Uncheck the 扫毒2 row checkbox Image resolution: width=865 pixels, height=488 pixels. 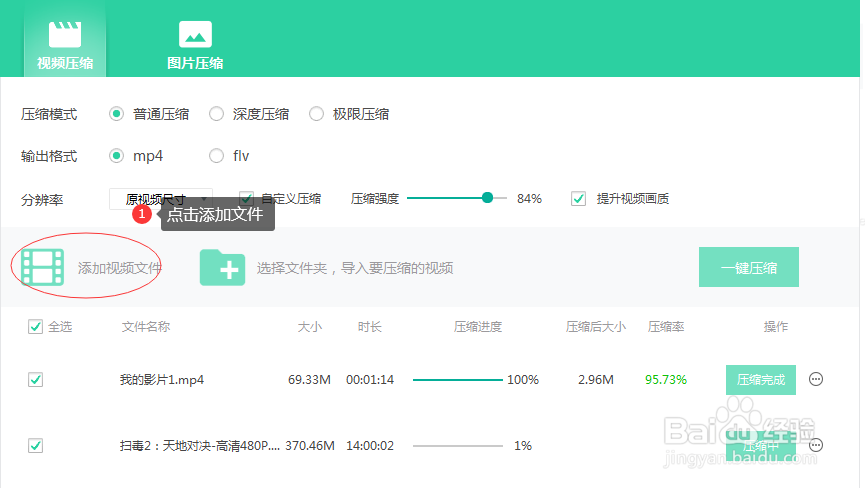point(35,446)
